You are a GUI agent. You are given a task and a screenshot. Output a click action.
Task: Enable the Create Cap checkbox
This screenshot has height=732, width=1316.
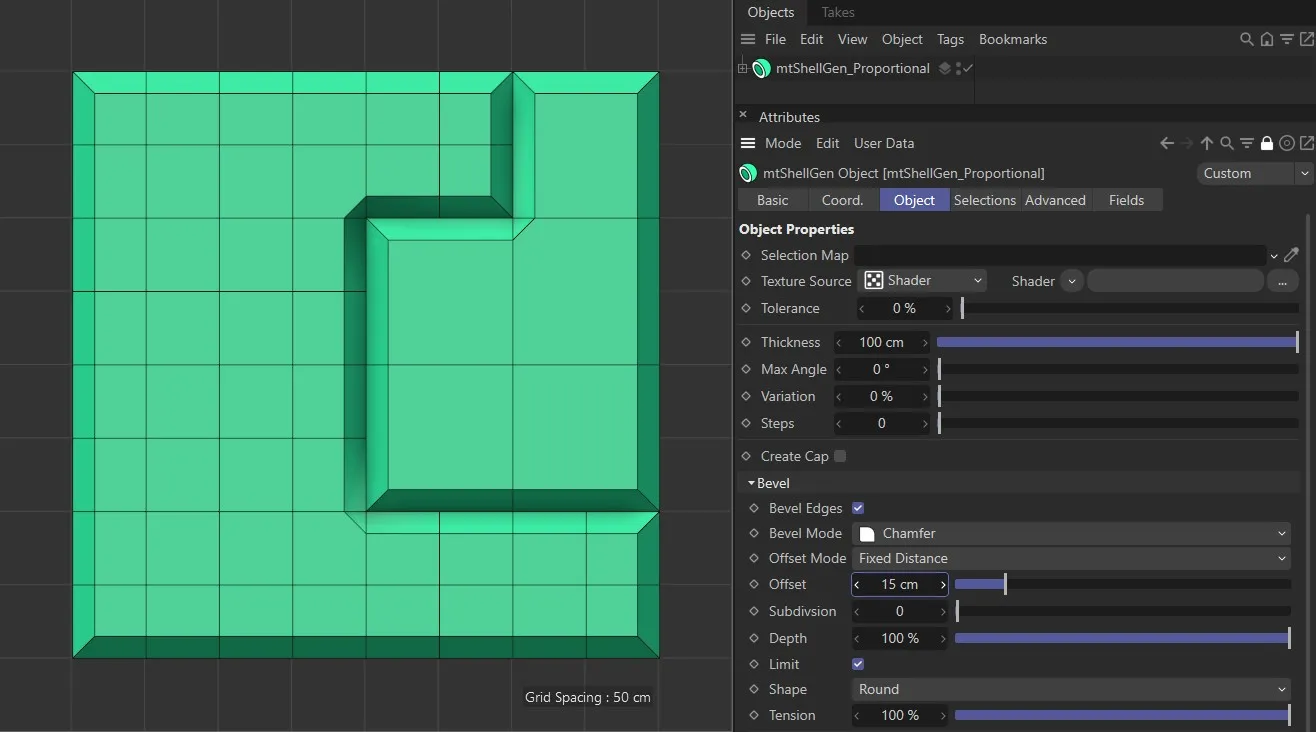point(840,456)
